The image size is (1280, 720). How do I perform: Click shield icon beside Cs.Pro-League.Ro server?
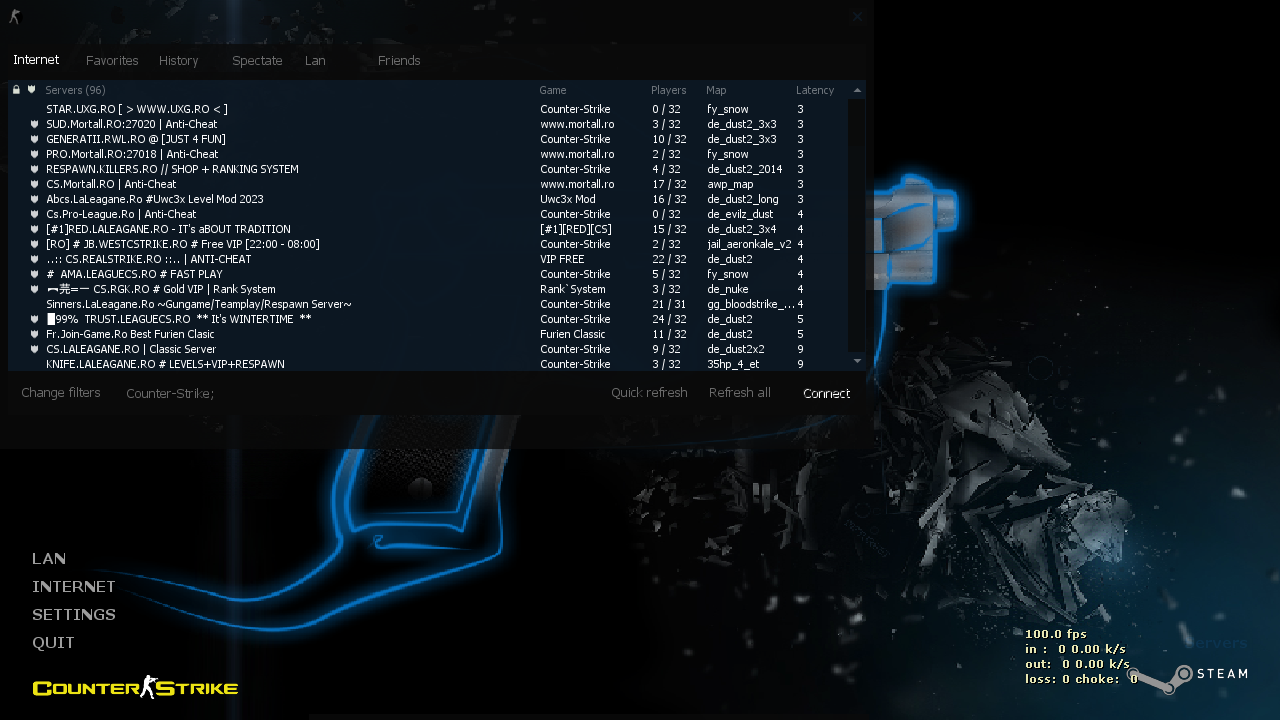click(34, 214)
